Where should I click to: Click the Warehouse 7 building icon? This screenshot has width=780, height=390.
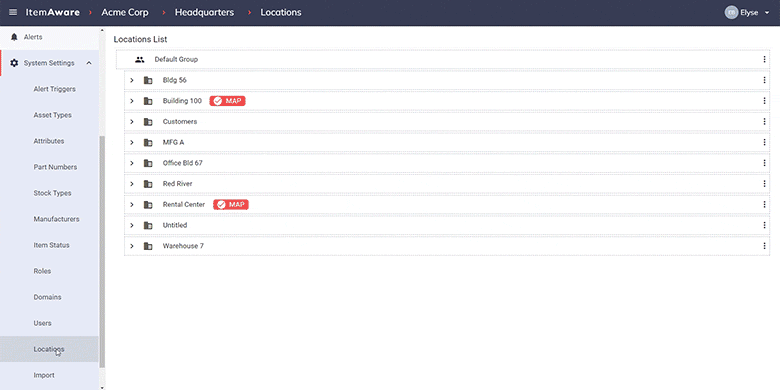point(148,246)
